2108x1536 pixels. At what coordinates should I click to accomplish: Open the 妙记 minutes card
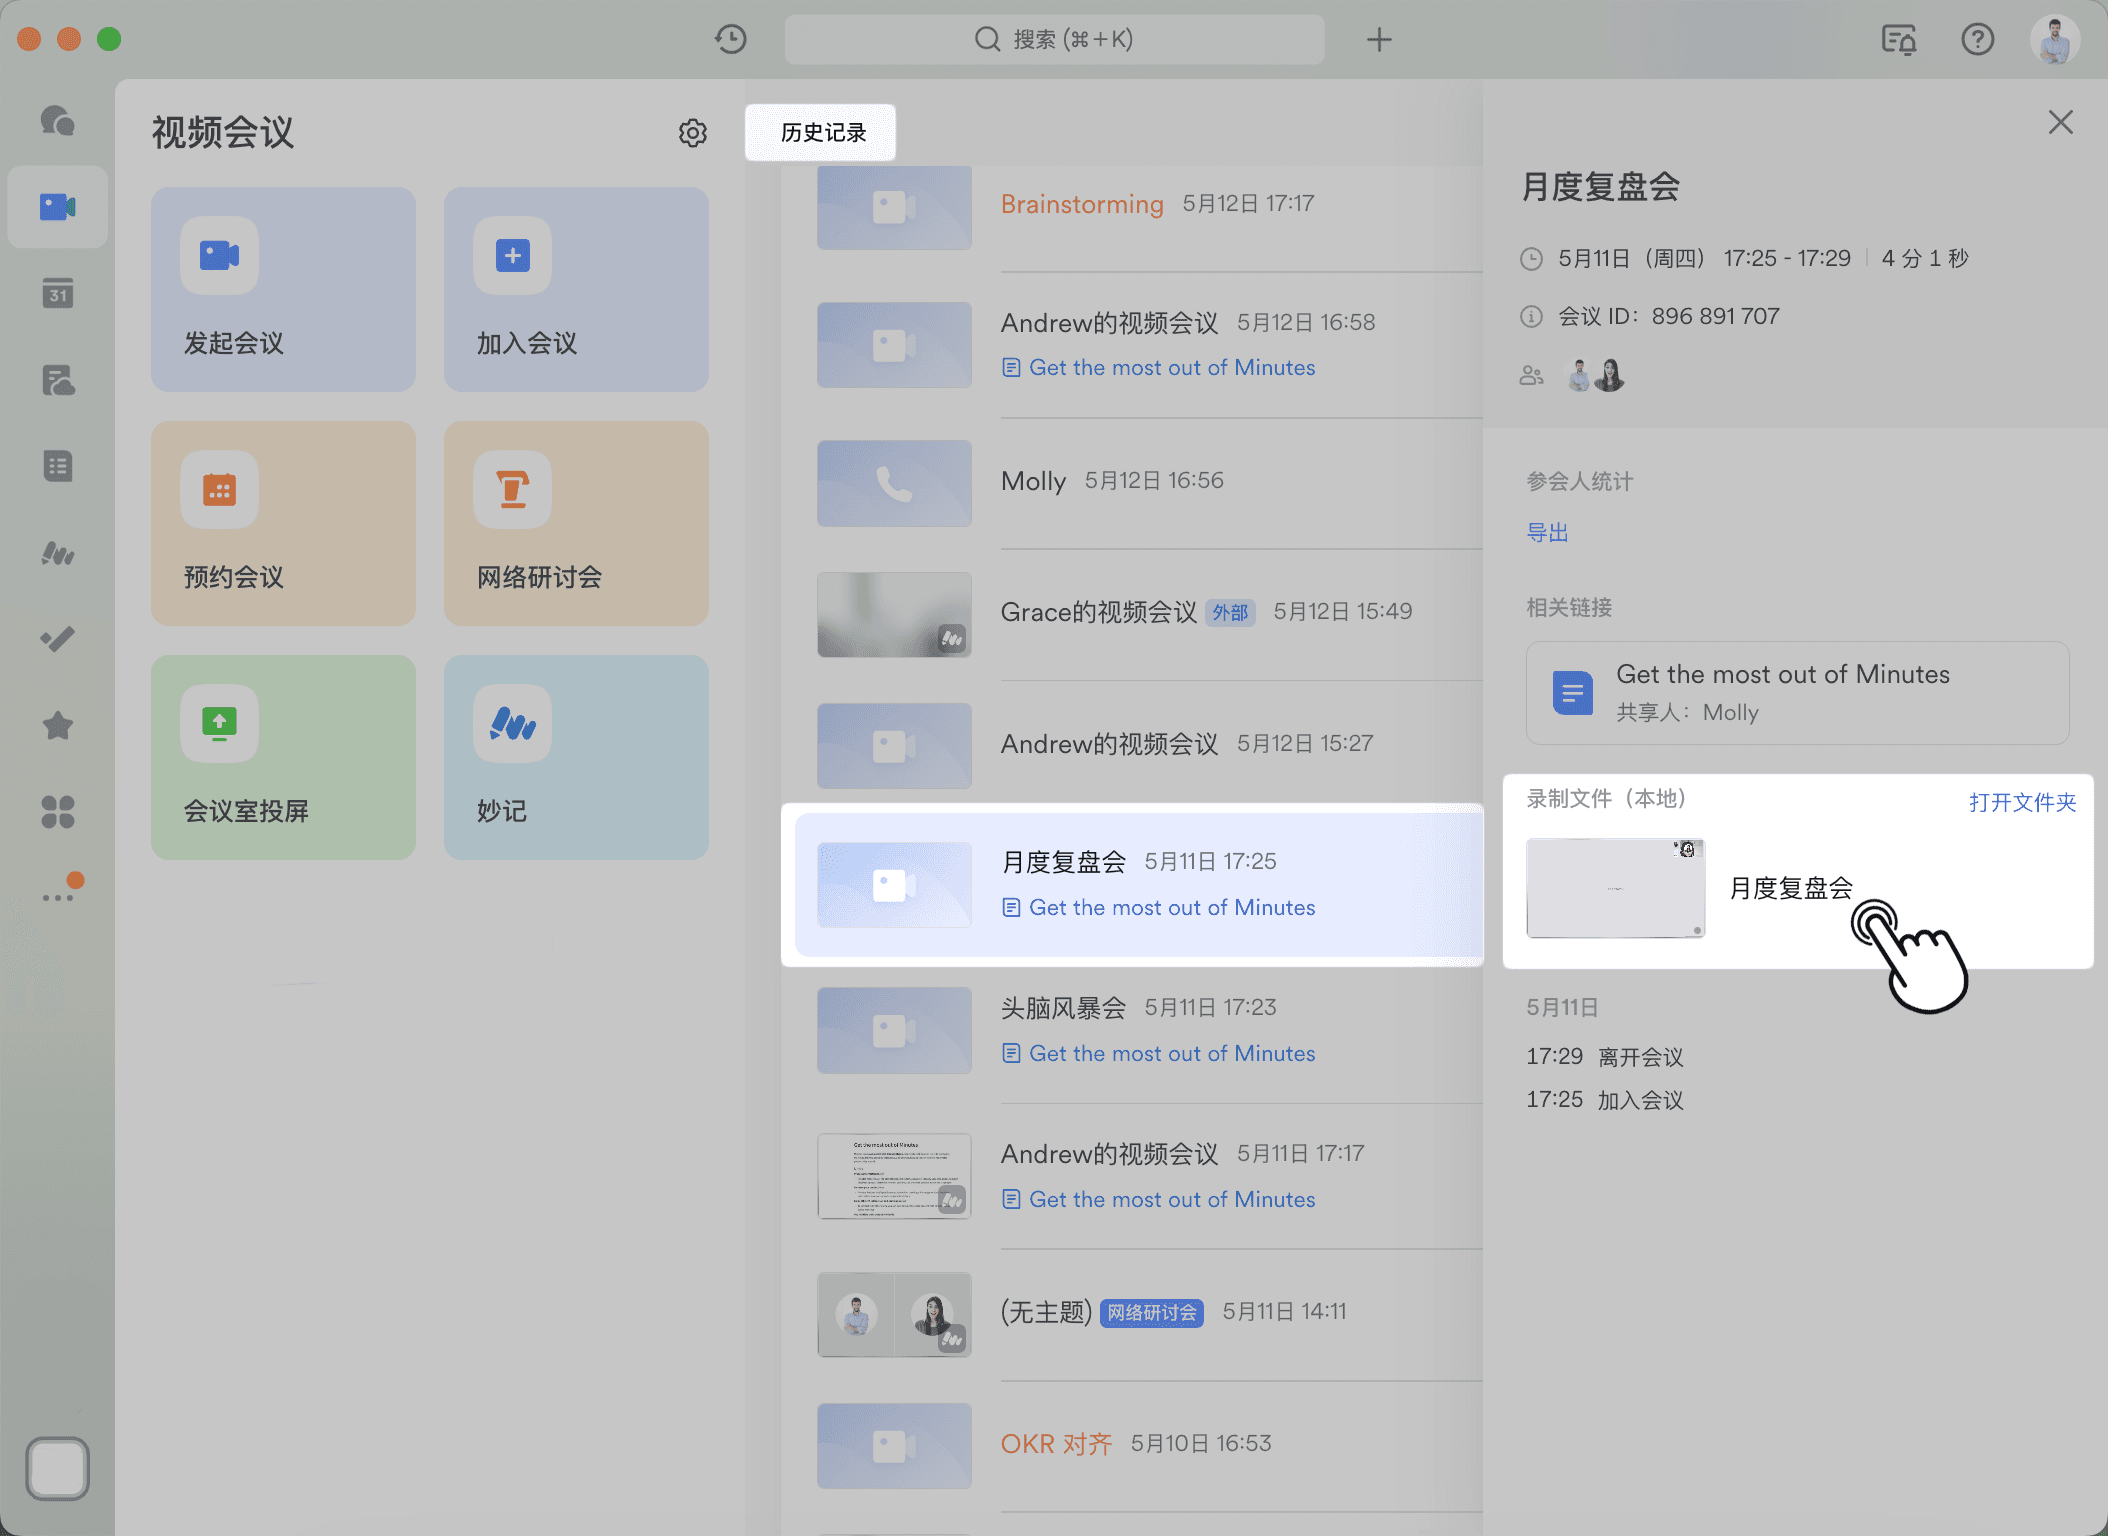pos(576,757)
